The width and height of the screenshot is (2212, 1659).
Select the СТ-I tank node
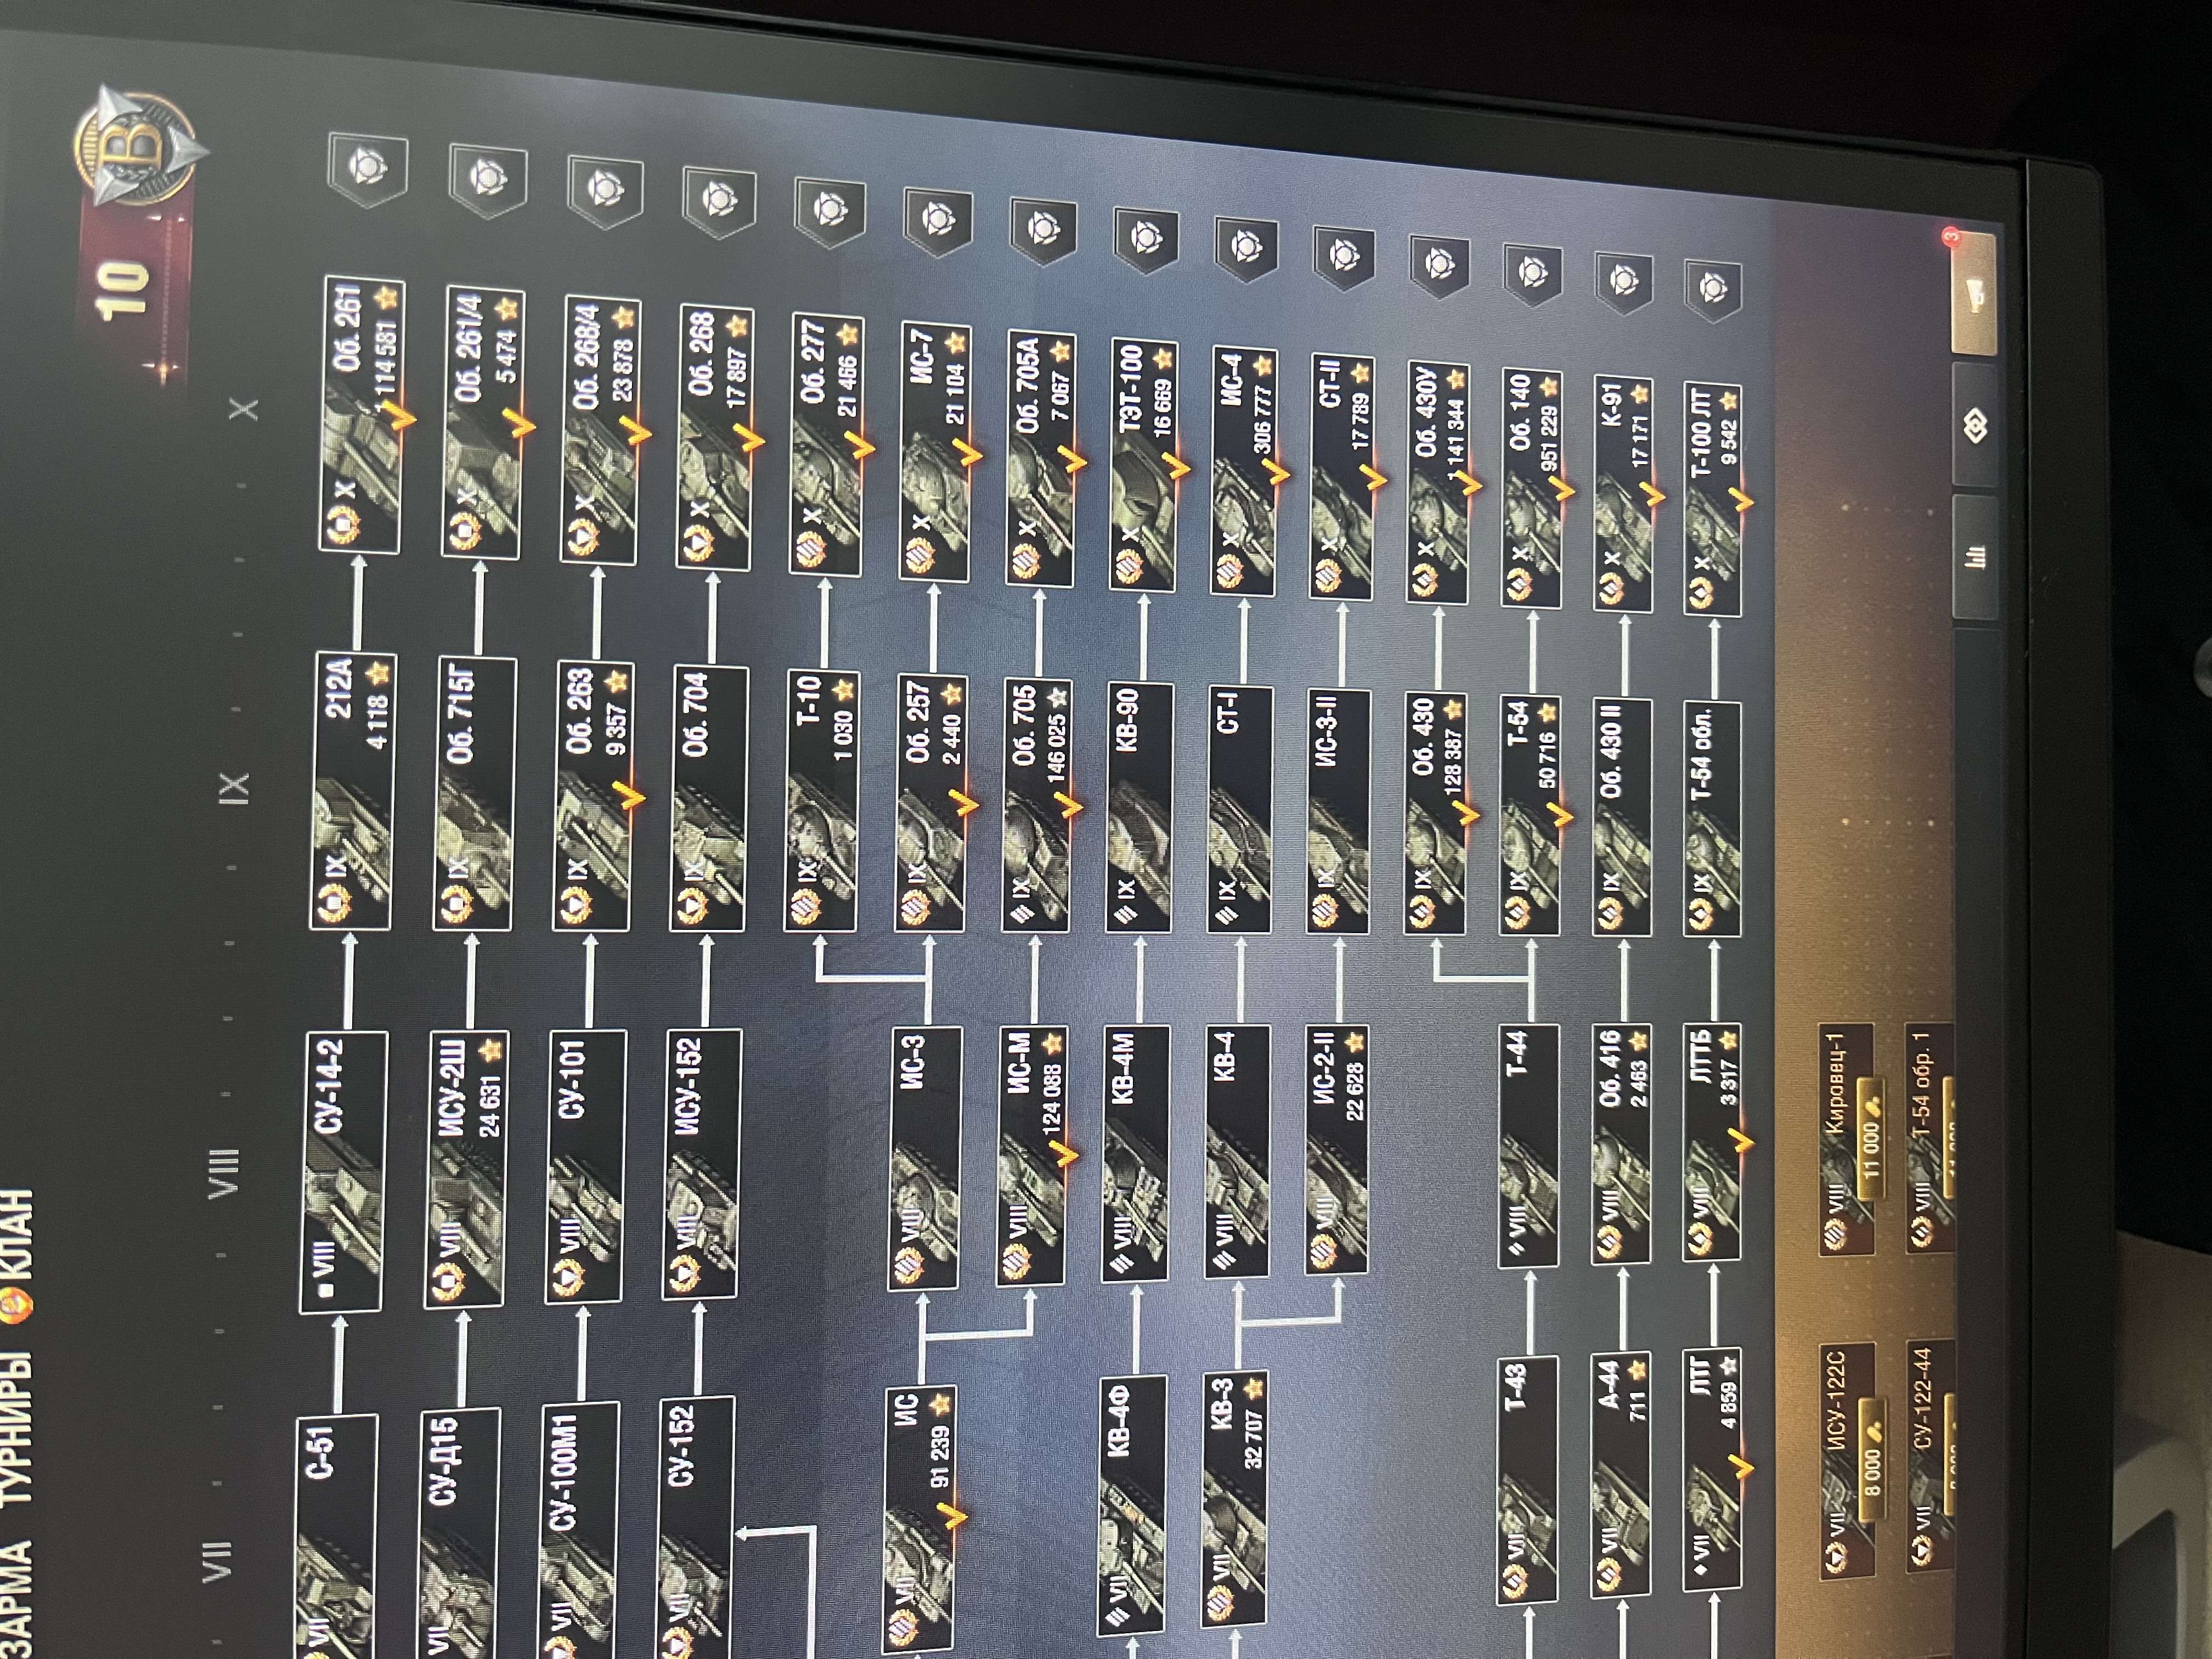point(1241,811)
